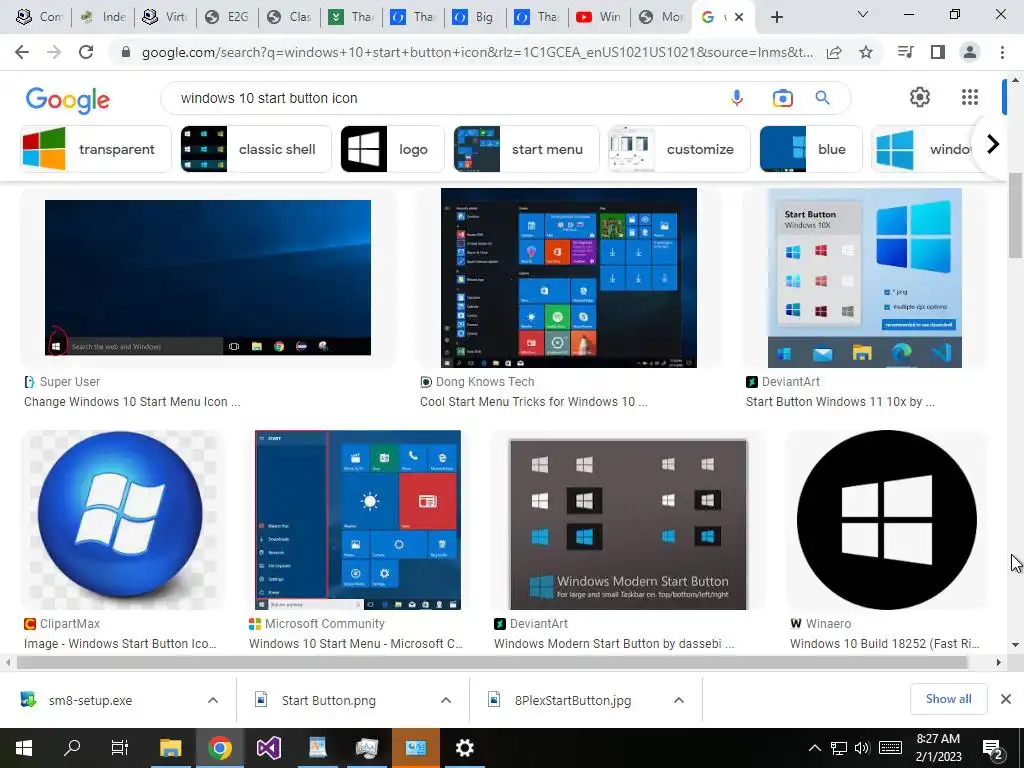Switch to the Virt tab
This screenshot has height=768, width=1024.
[x=165, y=17]
